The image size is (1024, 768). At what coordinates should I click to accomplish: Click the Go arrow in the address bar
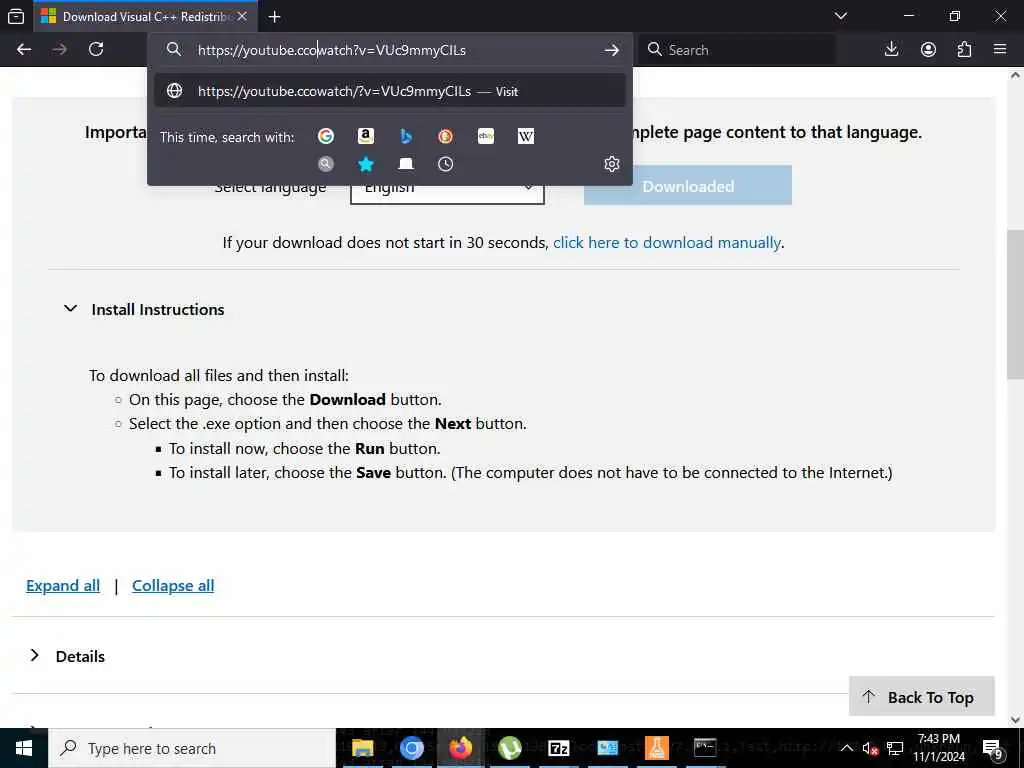611,50
